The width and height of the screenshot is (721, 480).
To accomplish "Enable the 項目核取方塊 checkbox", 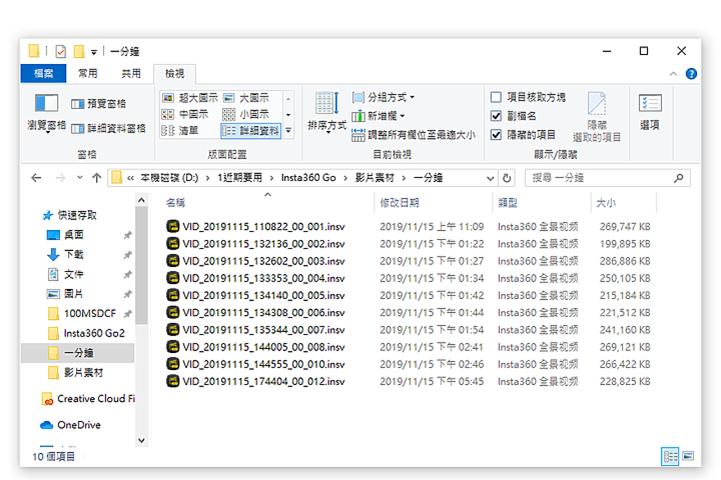I will click(496, 98).
